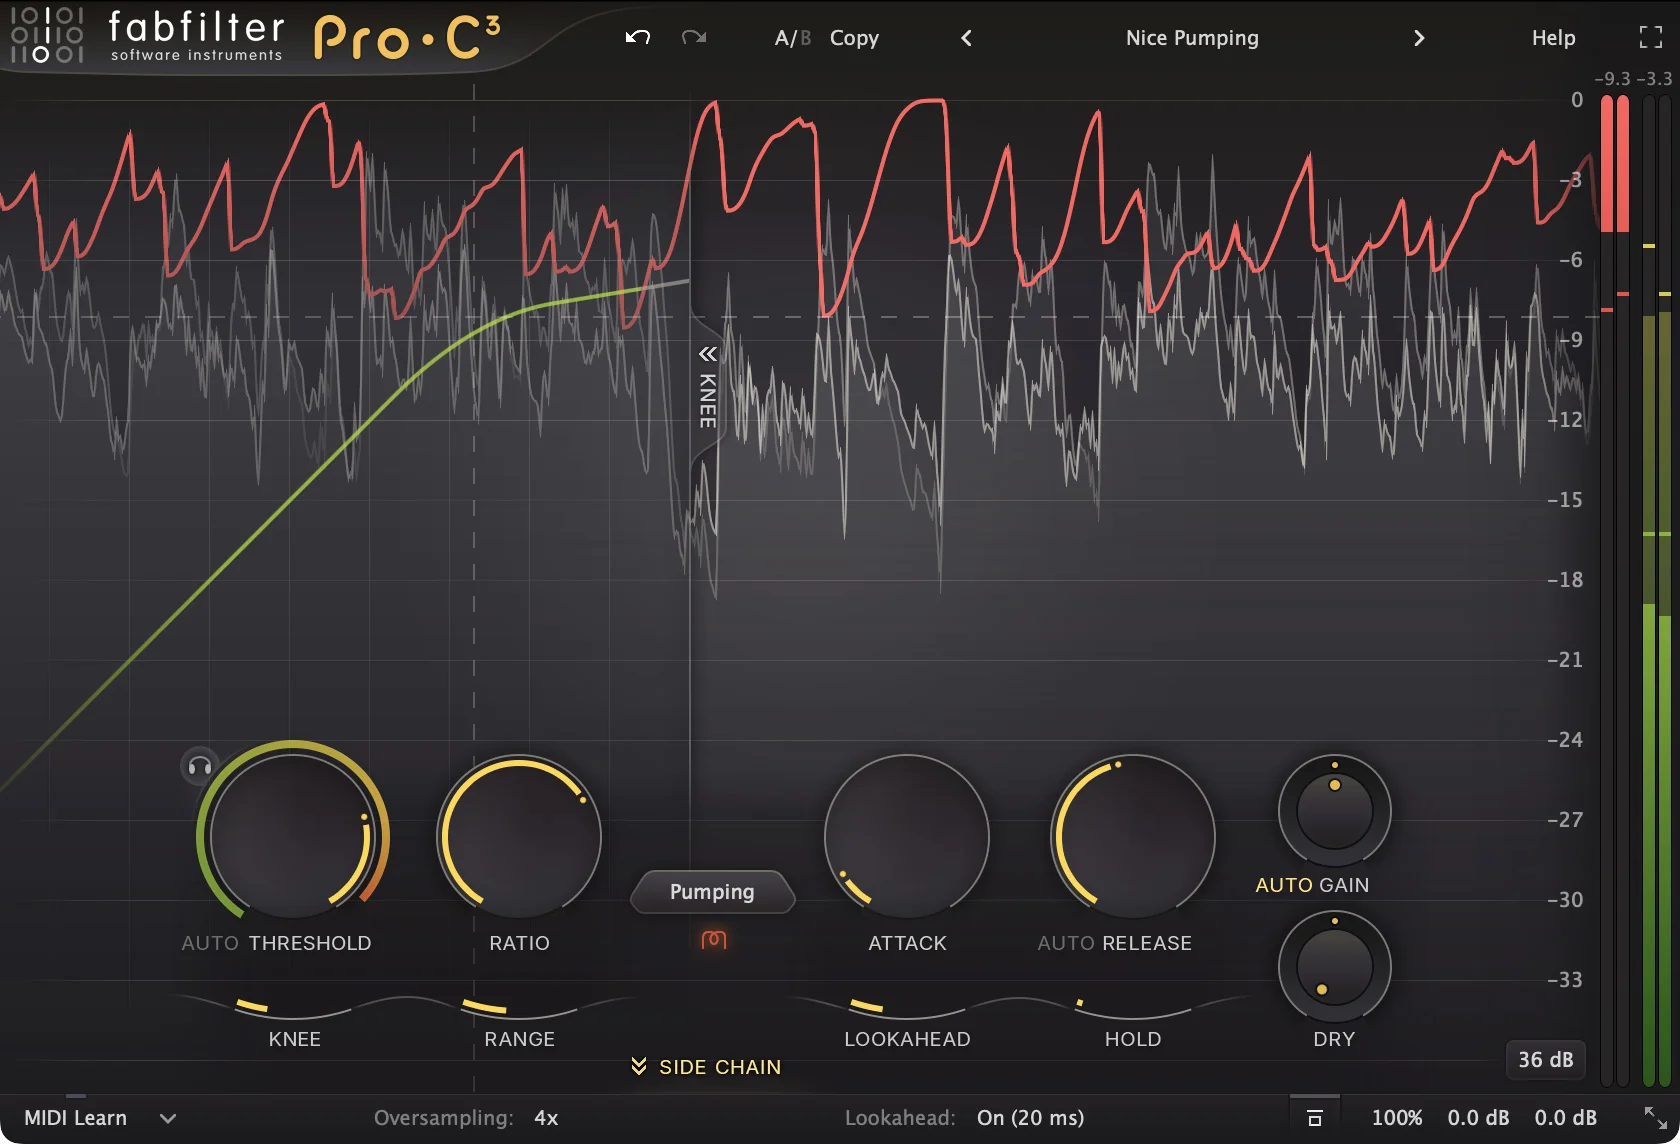Click the sidechain audition headphone icon

[197, 768]
